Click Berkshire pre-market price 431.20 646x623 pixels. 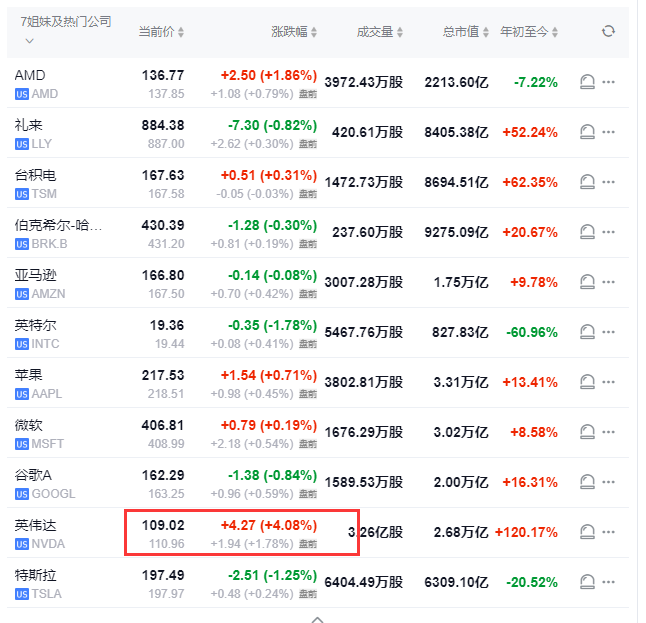[166, 244]
